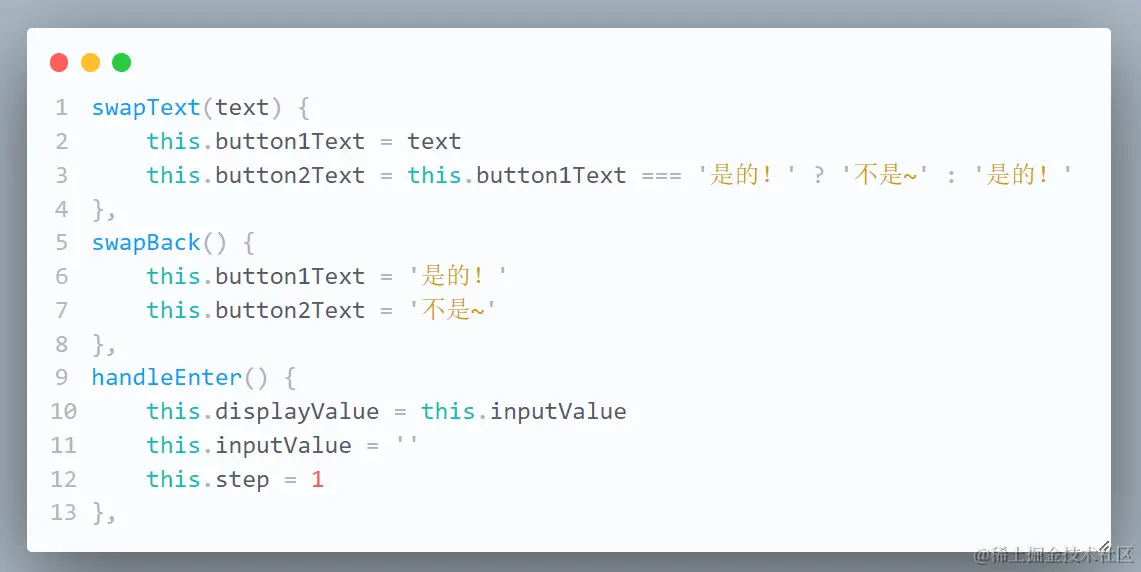This screenshot has height=572, width=1141.
Task: Click line number 13 in the gutter
Action: tap(63, 513)
